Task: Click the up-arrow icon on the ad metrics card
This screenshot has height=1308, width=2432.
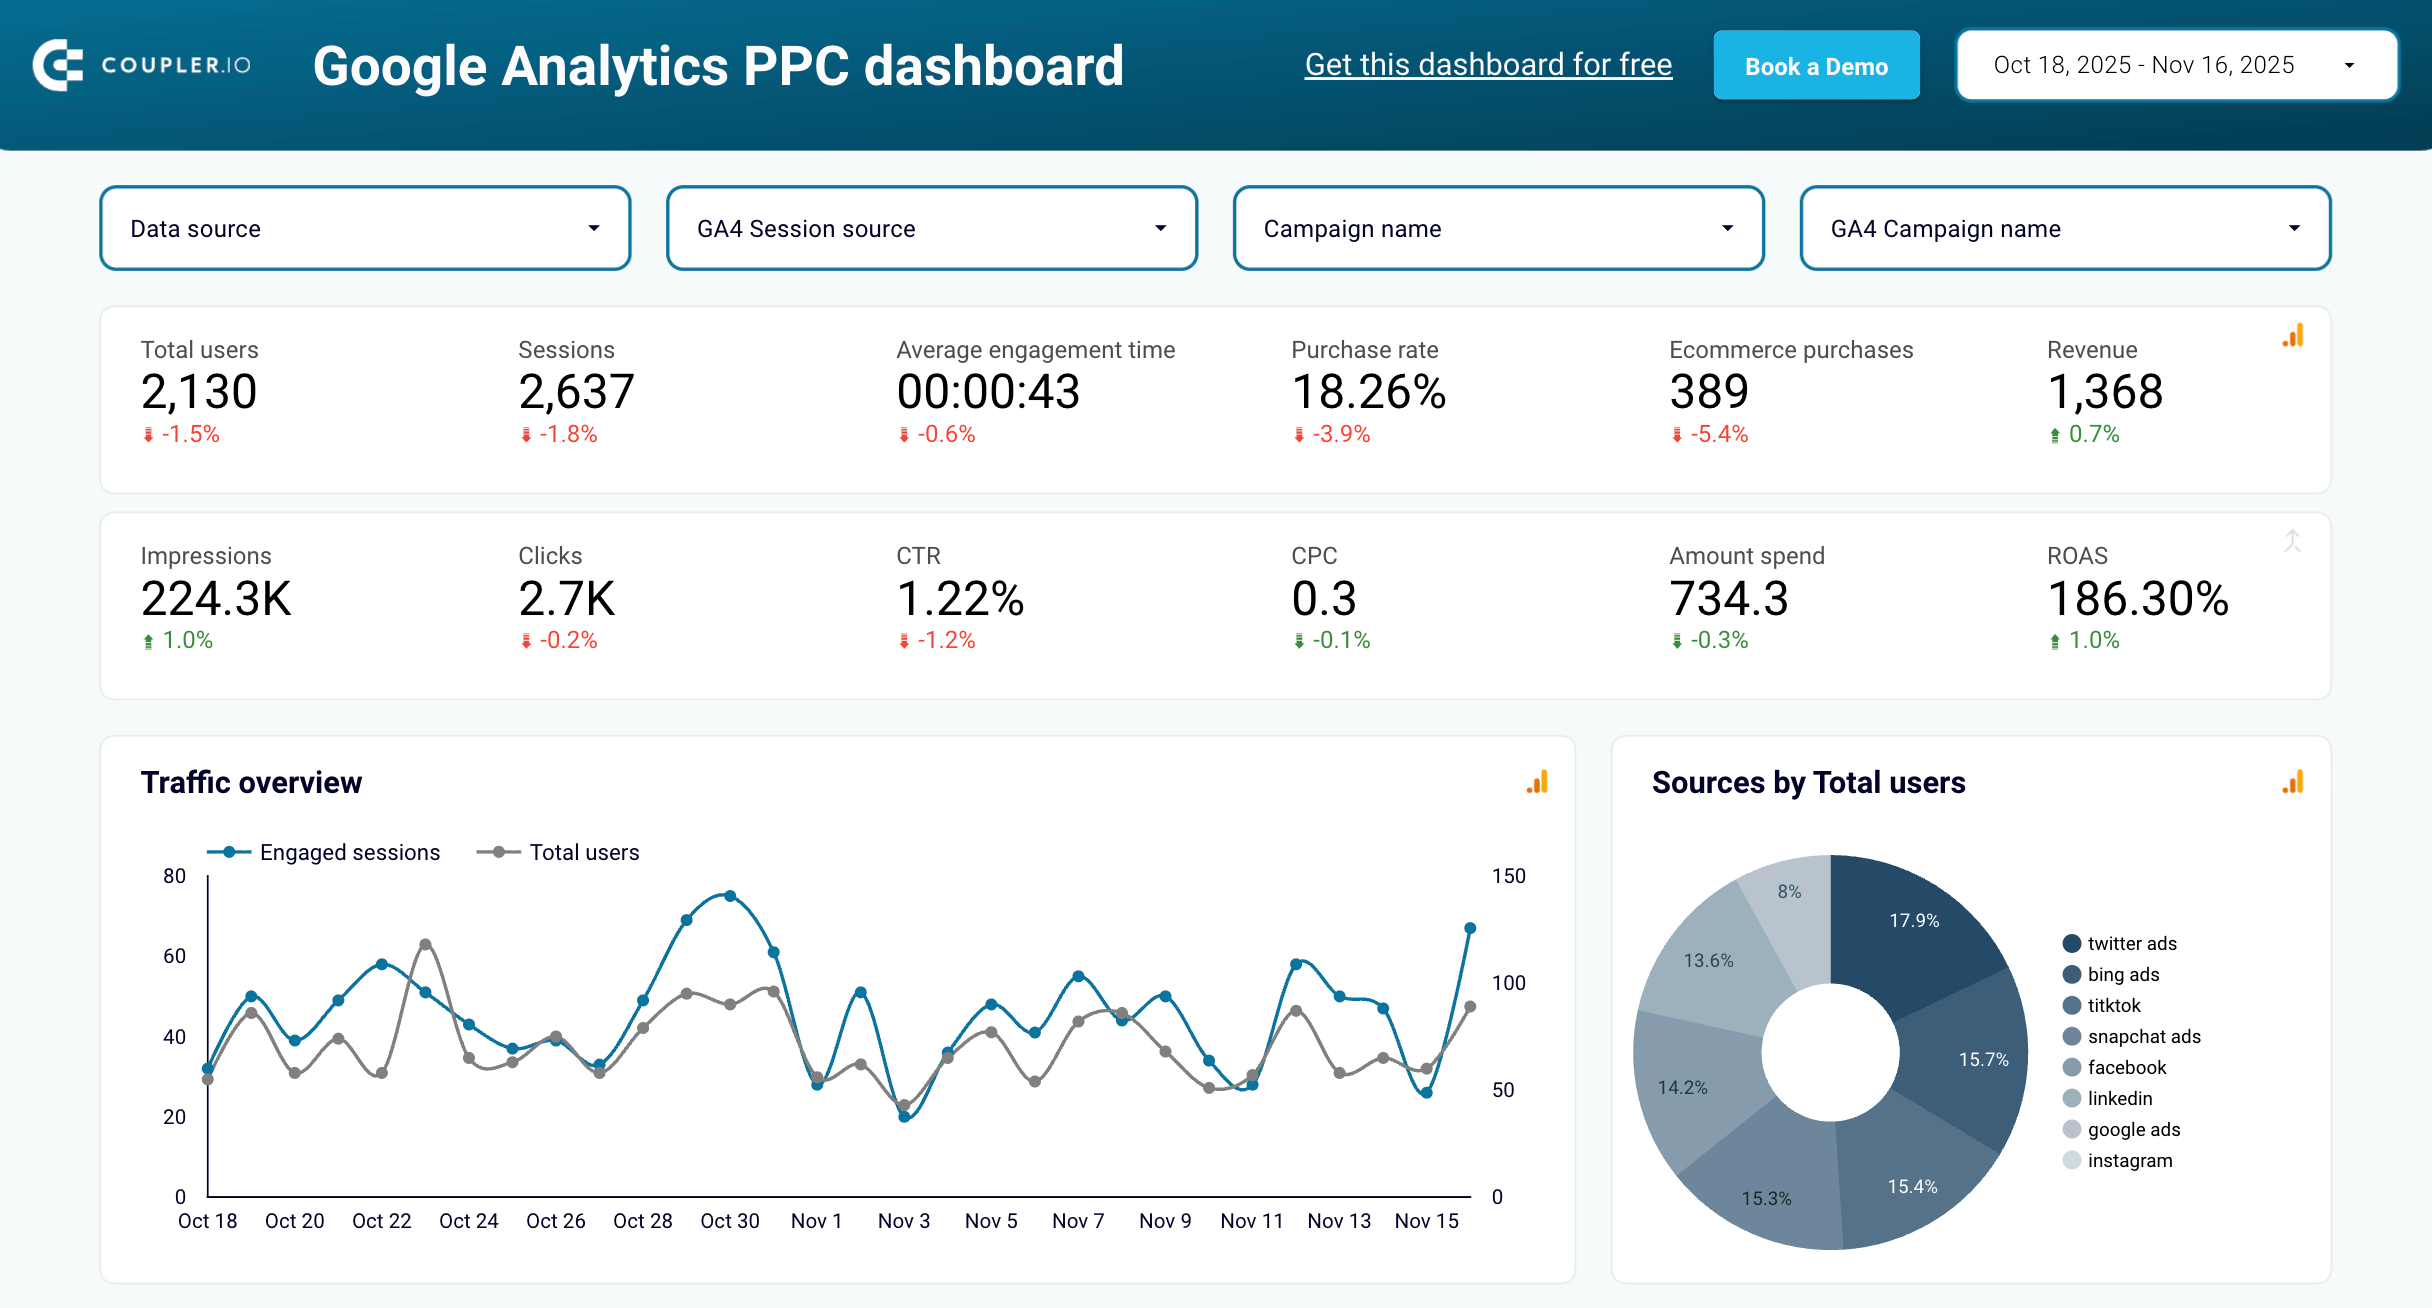Action: [2292, 541]
